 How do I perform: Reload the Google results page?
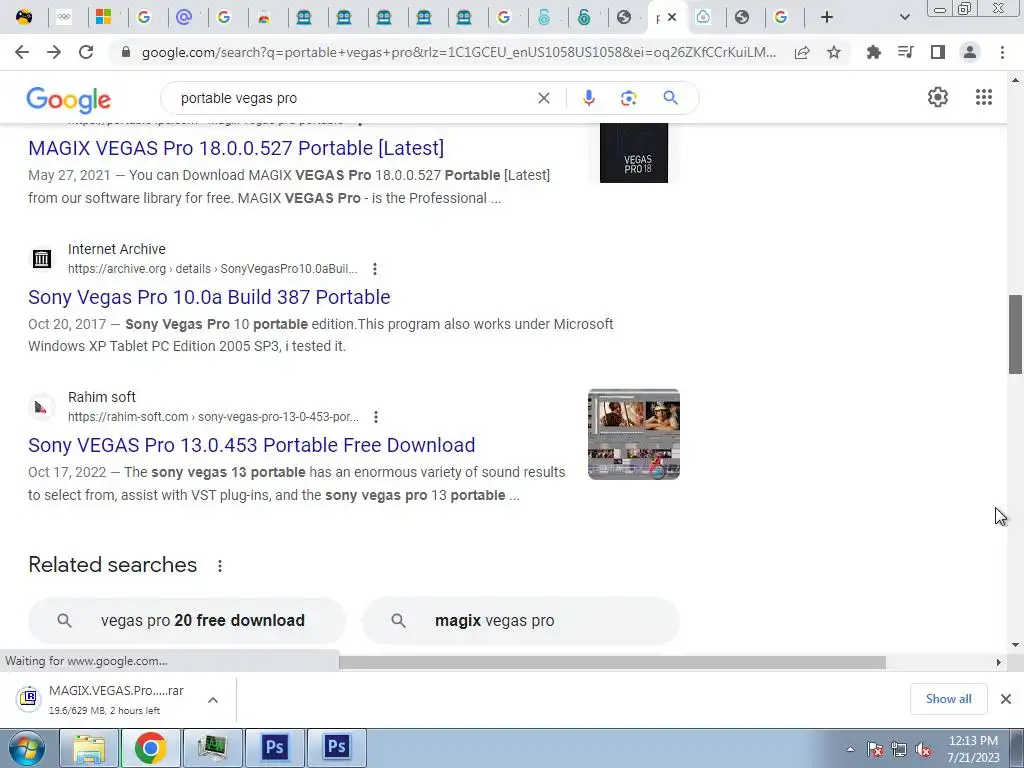(86, 52)
